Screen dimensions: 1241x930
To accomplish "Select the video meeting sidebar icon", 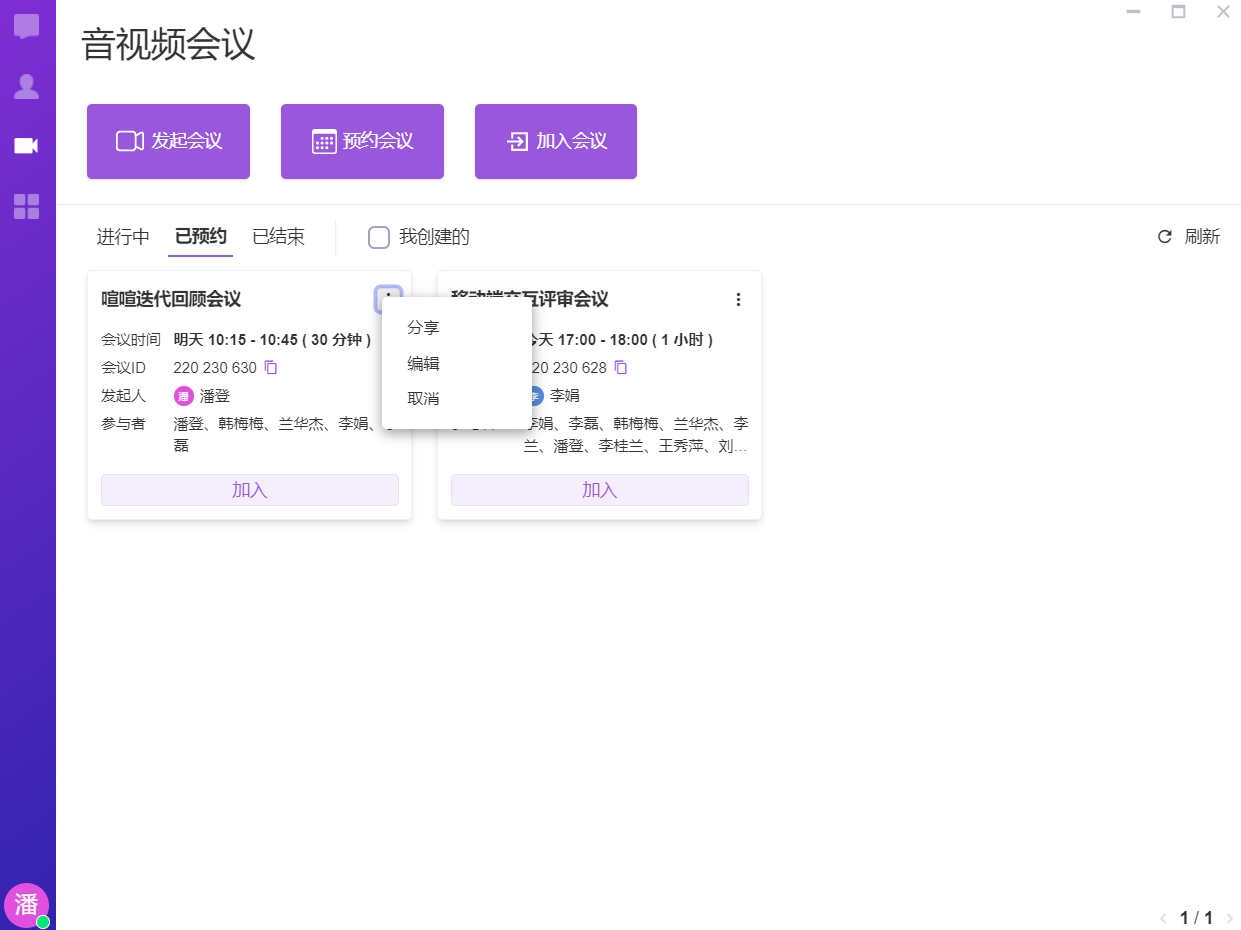I will tap(27, 146).
